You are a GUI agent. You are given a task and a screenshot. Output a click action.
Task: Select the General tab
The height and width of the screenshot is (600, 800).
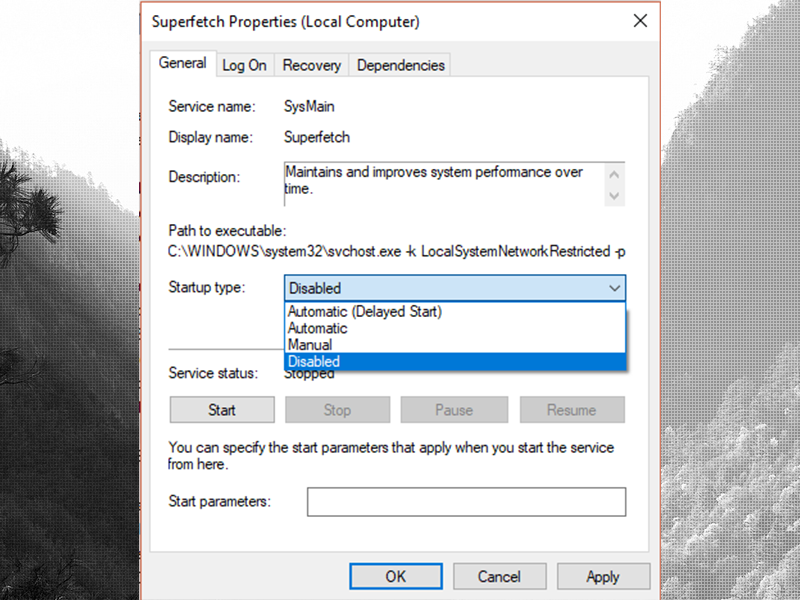click(x=182, y=62)
